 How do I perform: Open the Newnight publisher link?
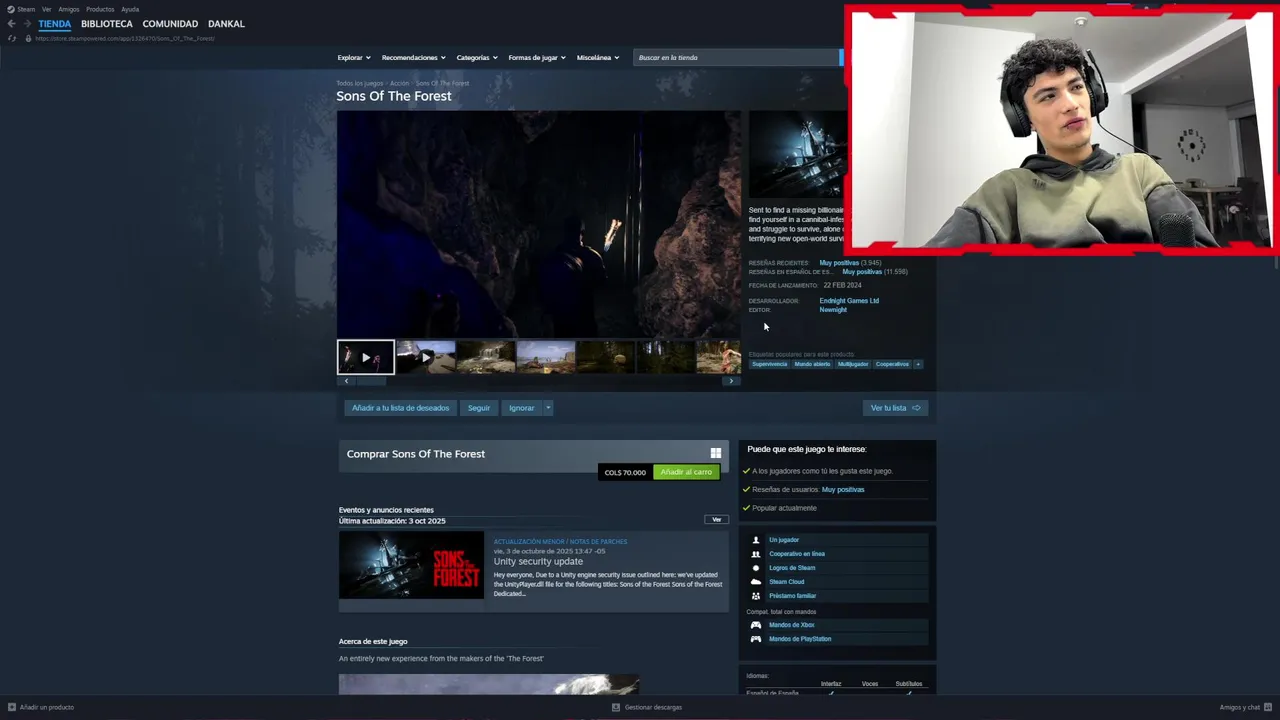833,310
